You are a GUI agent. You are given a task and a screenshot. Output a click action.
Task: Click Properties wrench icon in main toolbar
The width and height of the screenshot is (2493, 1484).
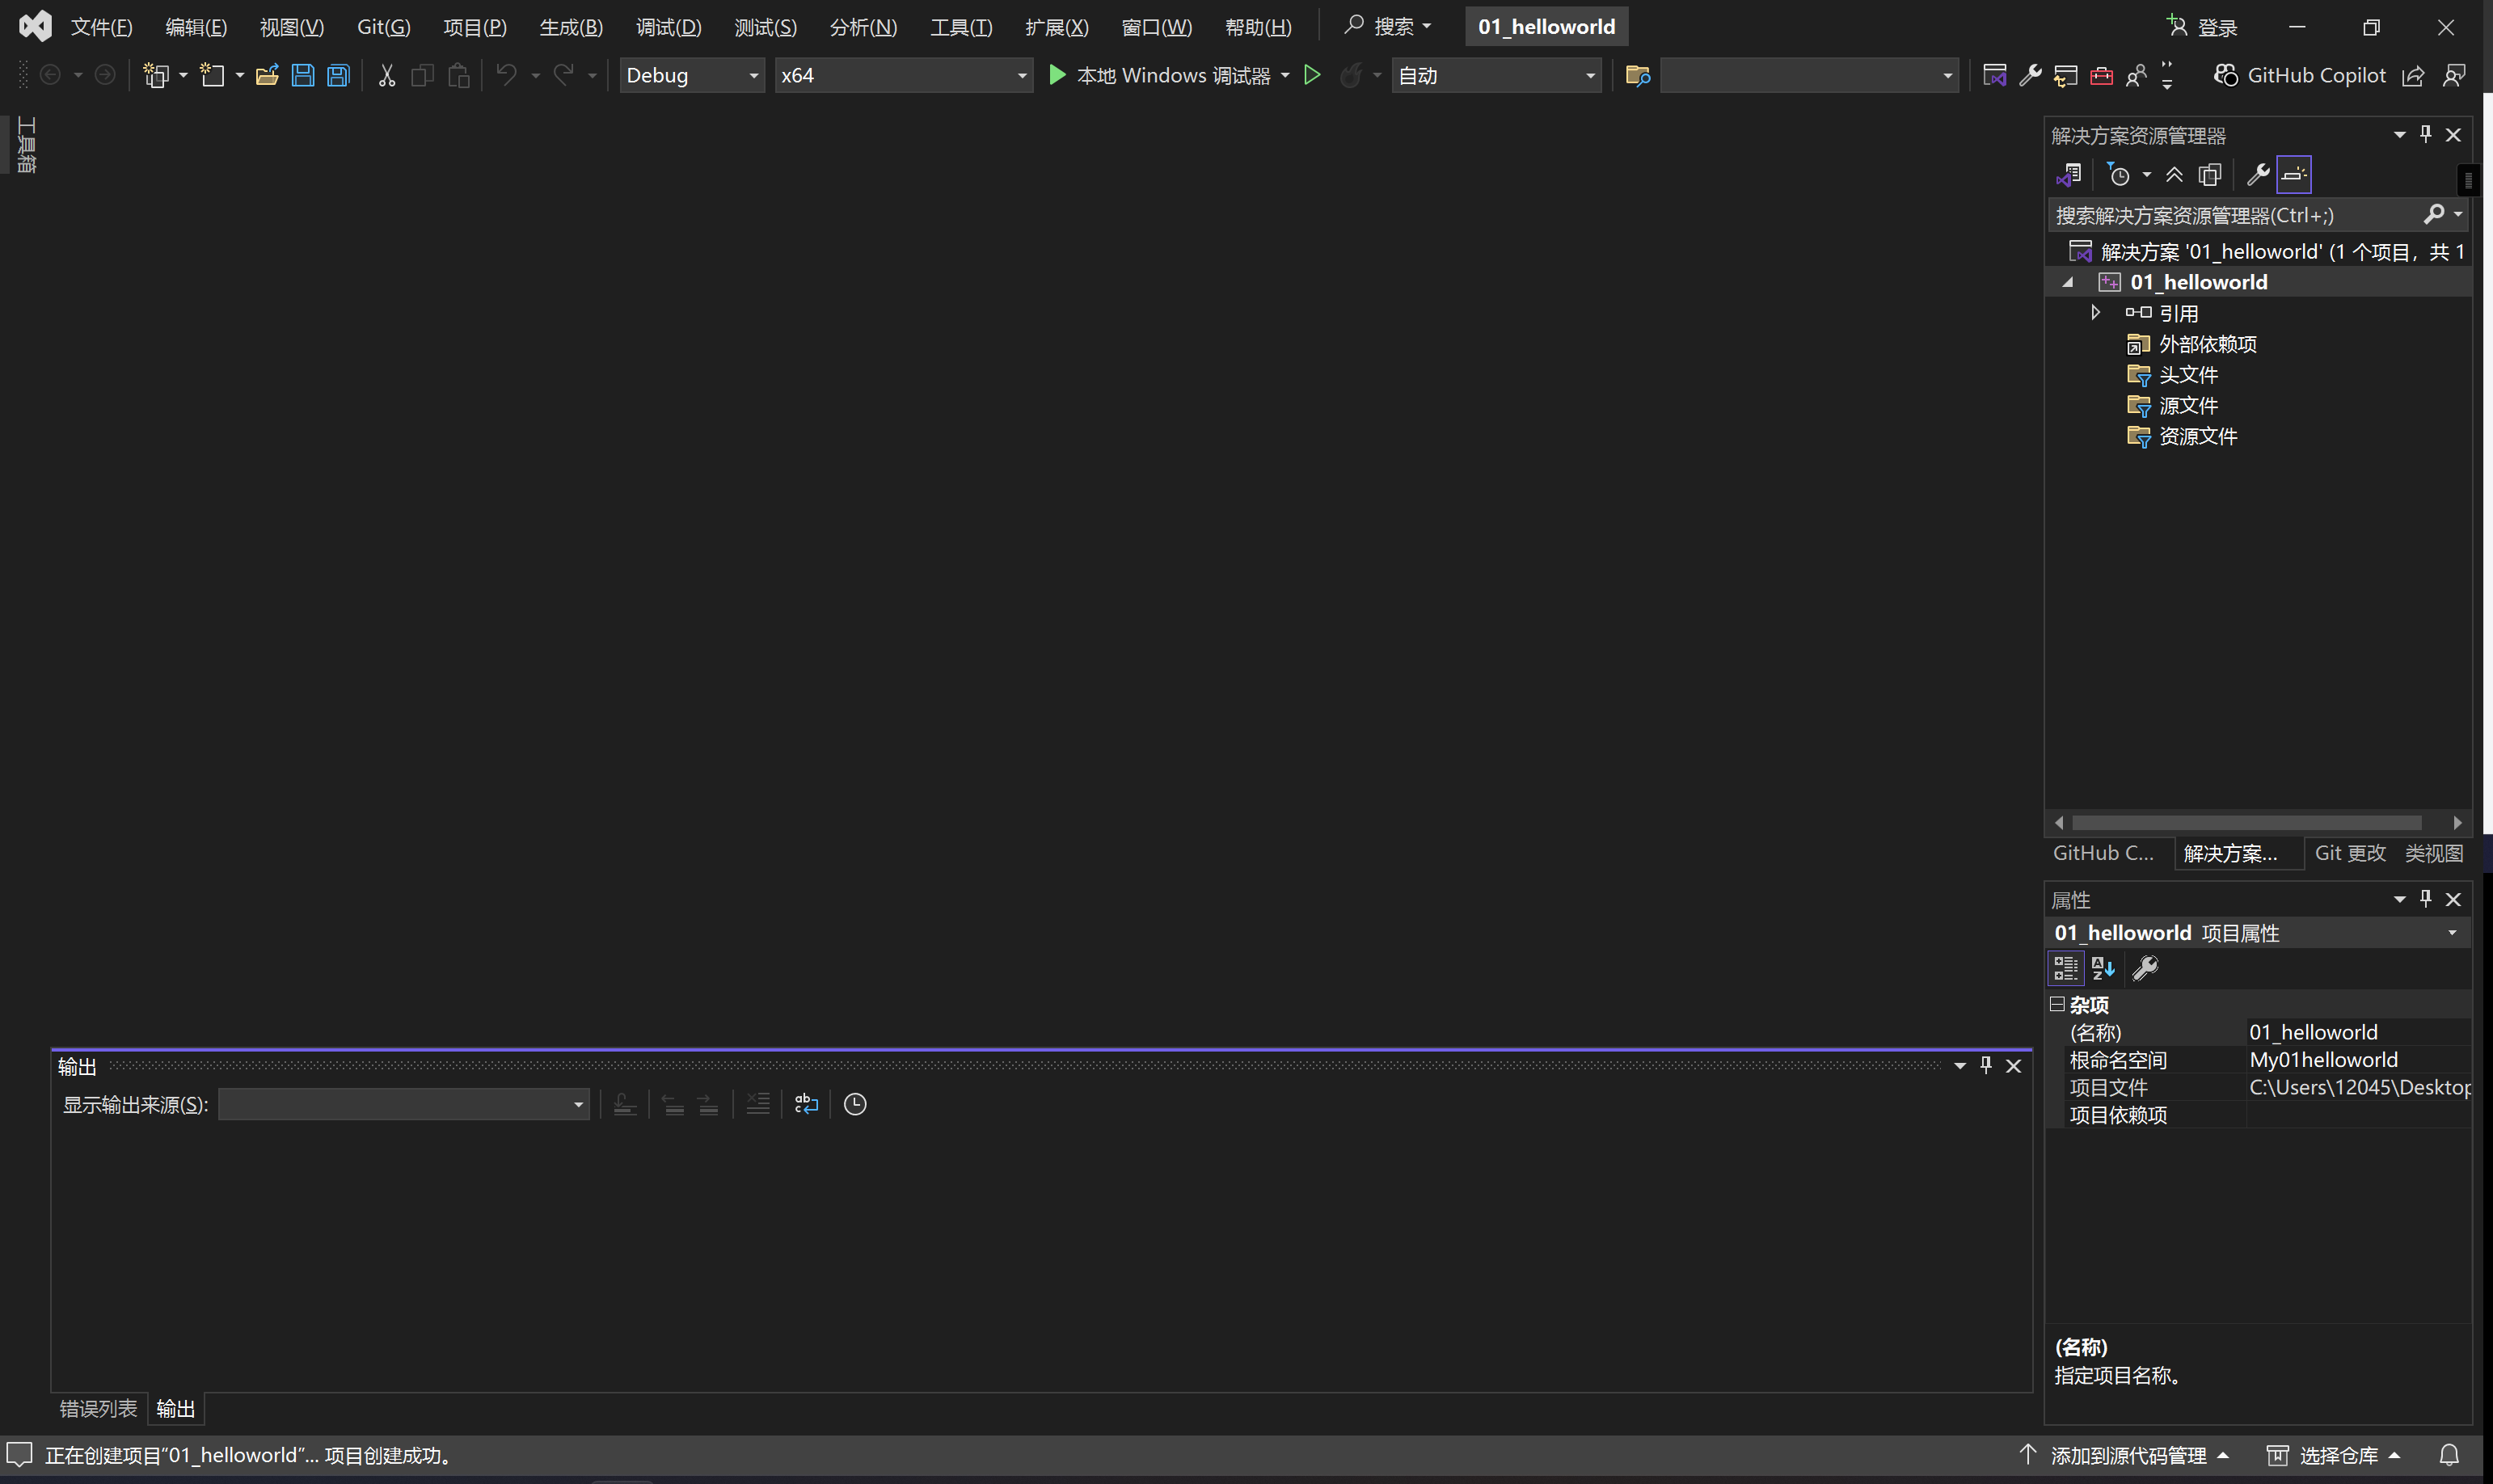(x=2030, y=75)
